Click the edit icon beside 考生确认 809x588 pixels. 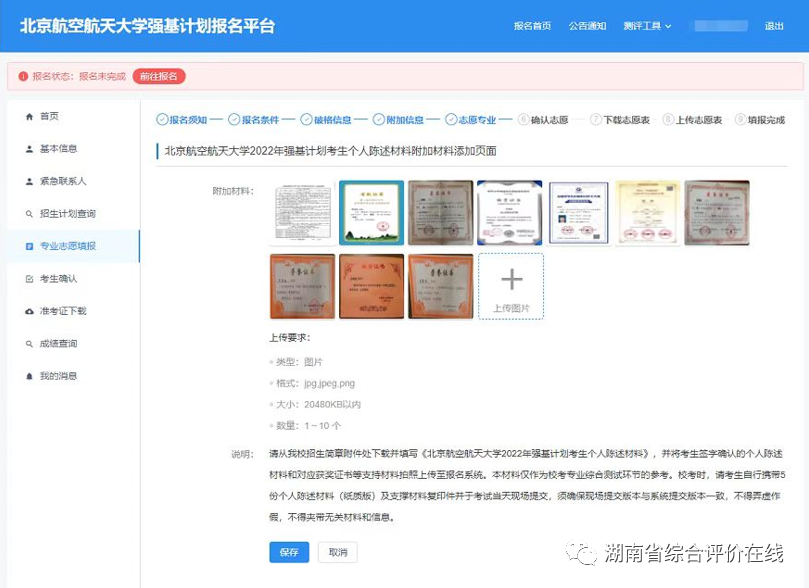coord(29,279)
